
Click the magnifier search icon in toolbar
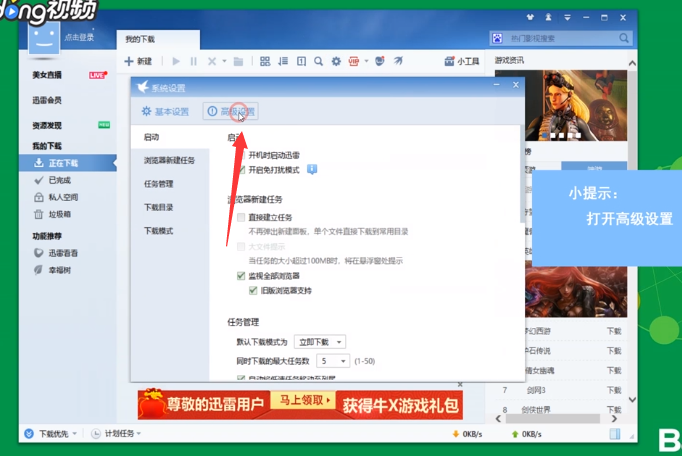[x=318, y=61]
